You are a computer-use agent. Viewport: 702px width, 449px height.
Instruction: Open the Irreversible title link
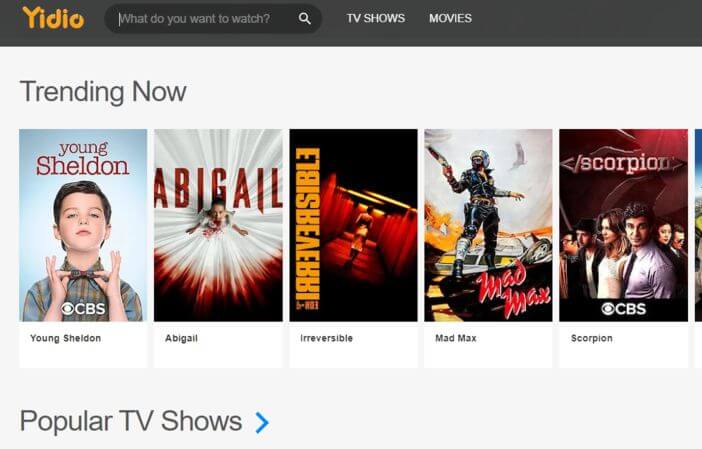[x=326, y=338]
